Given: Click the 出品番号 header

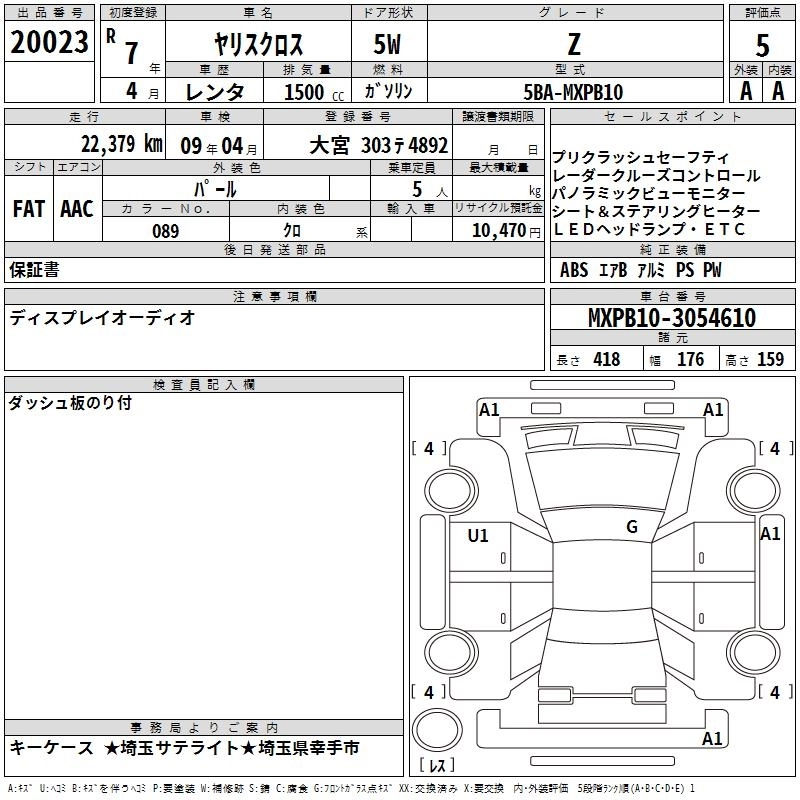Looking at the screenshot, I should coord(49,13).
